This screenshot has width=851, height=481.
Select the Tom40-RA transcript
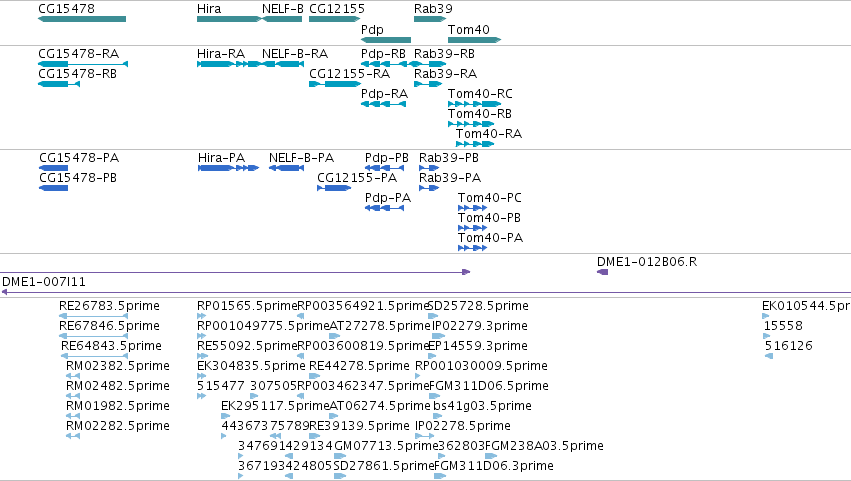(475, 144)
